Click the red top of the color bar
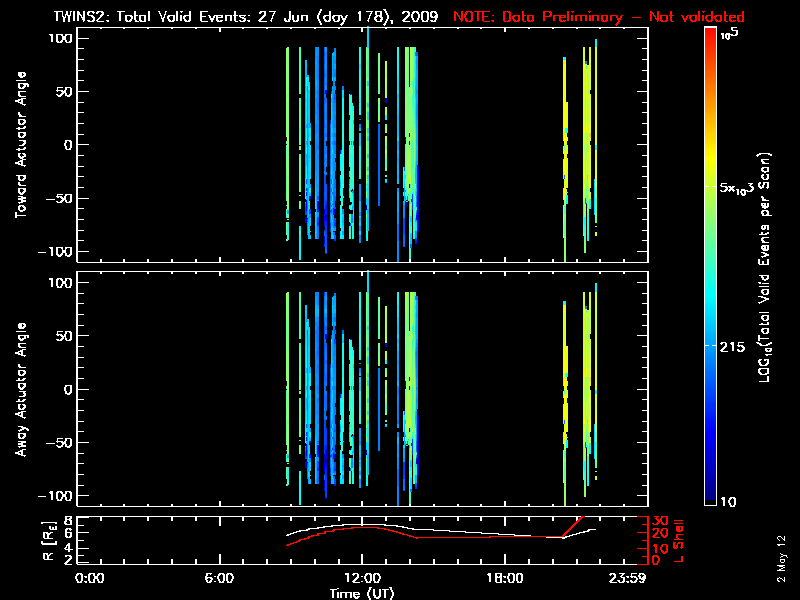This screenshot has height=600, width=800. pos(710,34)
